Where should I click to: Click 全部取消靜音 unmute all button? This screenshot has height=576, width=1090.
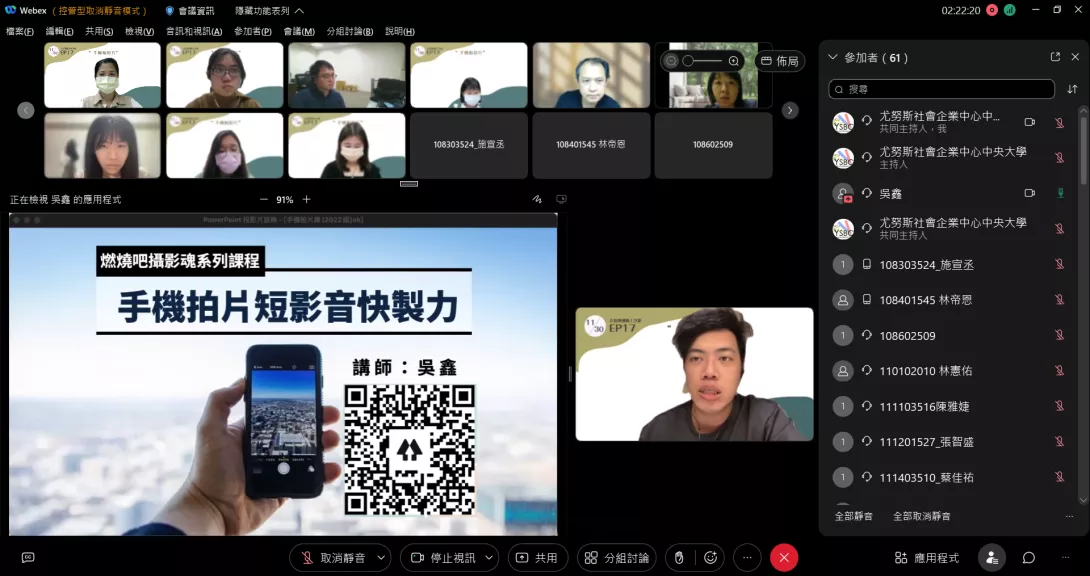(922, 516)
